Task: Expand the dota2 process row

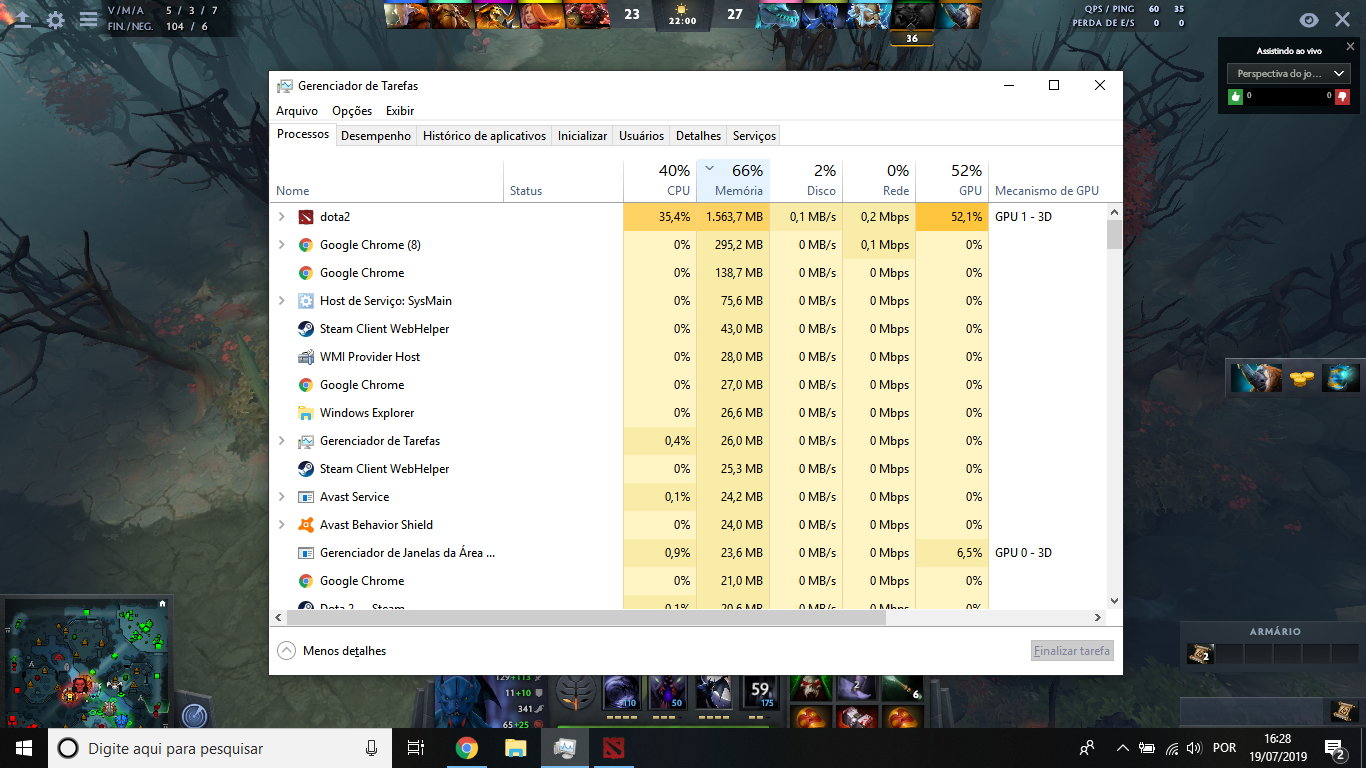Action: (x=282, y=217)
